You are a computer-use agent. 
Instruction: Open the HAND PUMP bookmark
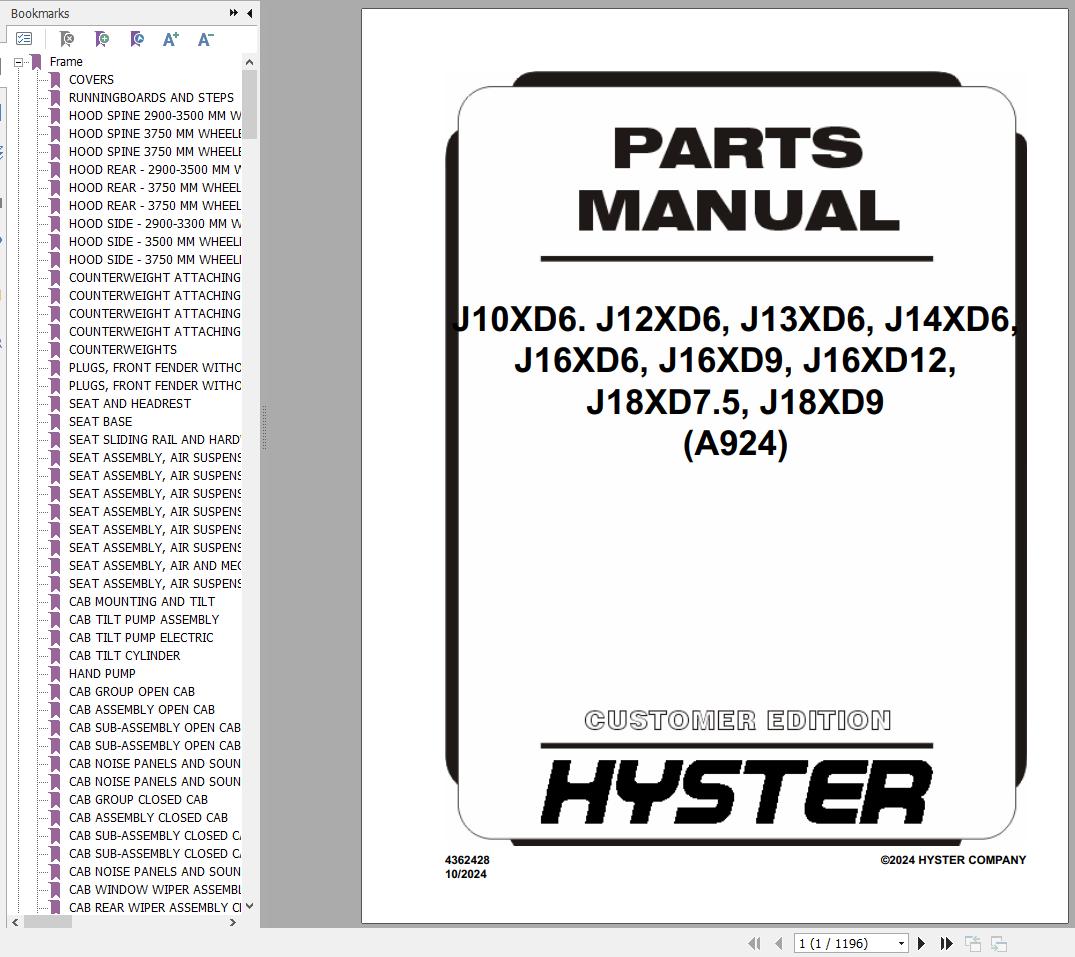click(x=102, y=673)
